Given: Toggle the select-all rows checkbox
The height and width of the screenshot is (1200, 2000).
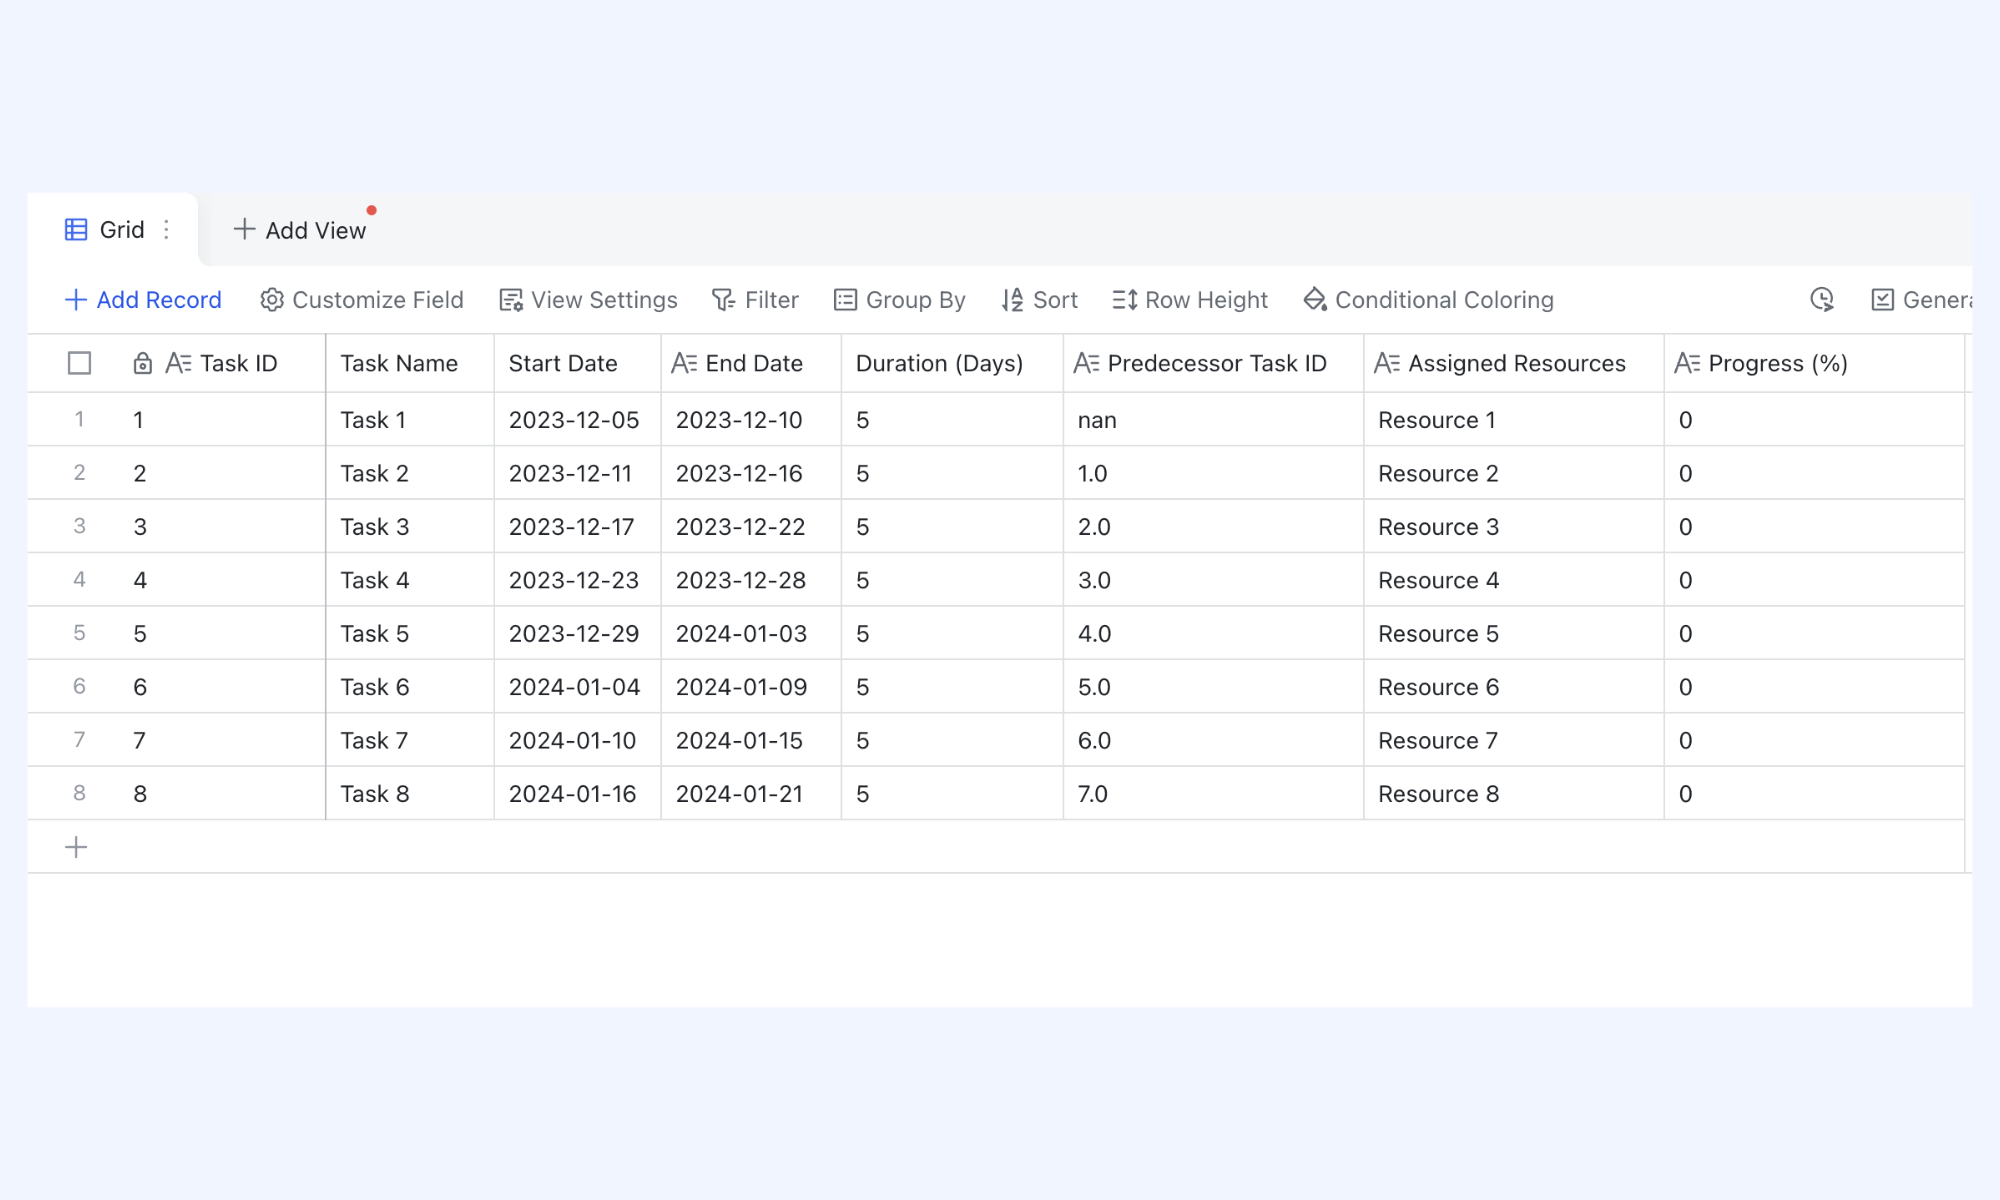Looking at the screenshot, I should tap(79, 363).
